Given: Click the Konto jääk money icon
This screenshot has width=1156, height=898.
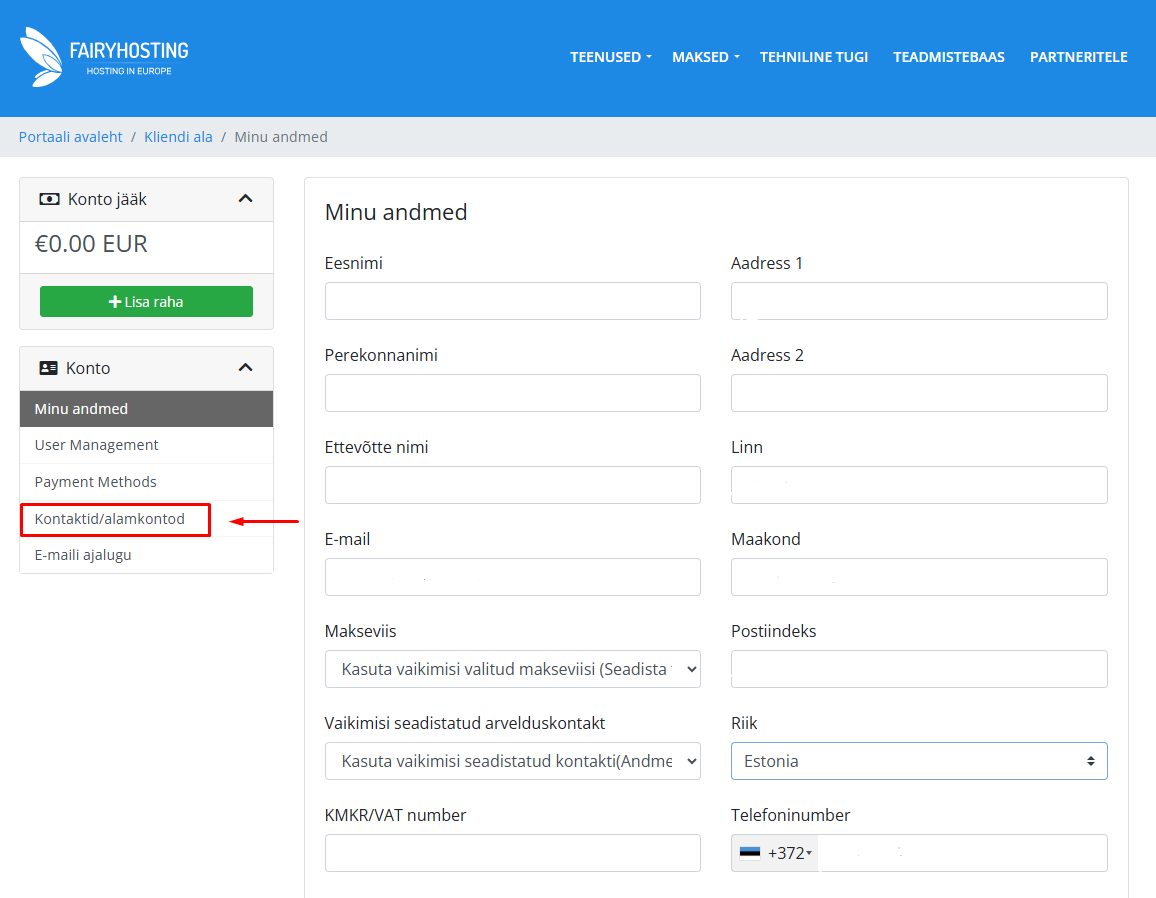Looking at the screenshot, I should pos(49,199).
